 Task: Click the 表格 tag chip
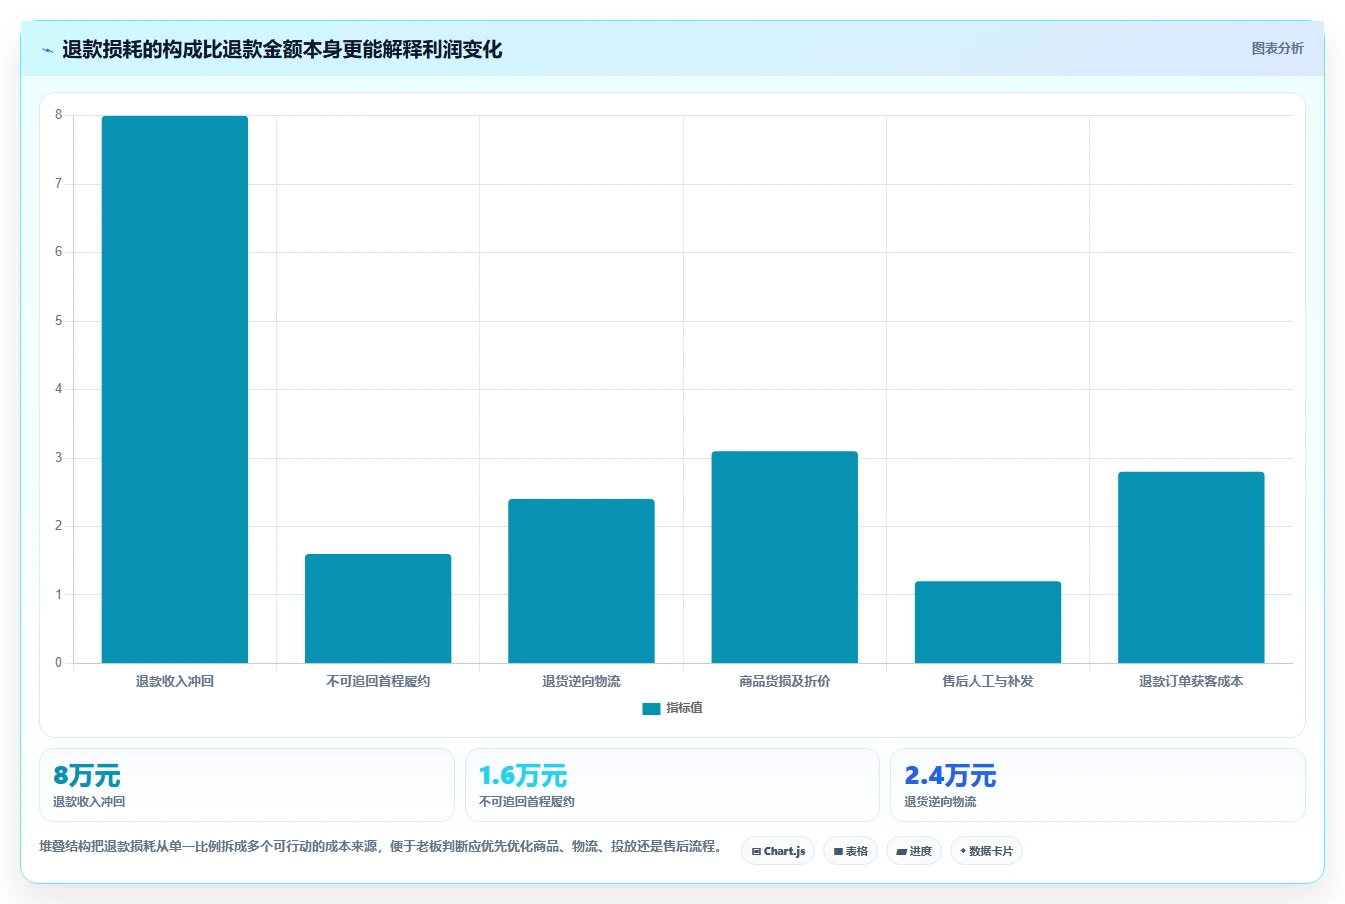tap(851, 851)
